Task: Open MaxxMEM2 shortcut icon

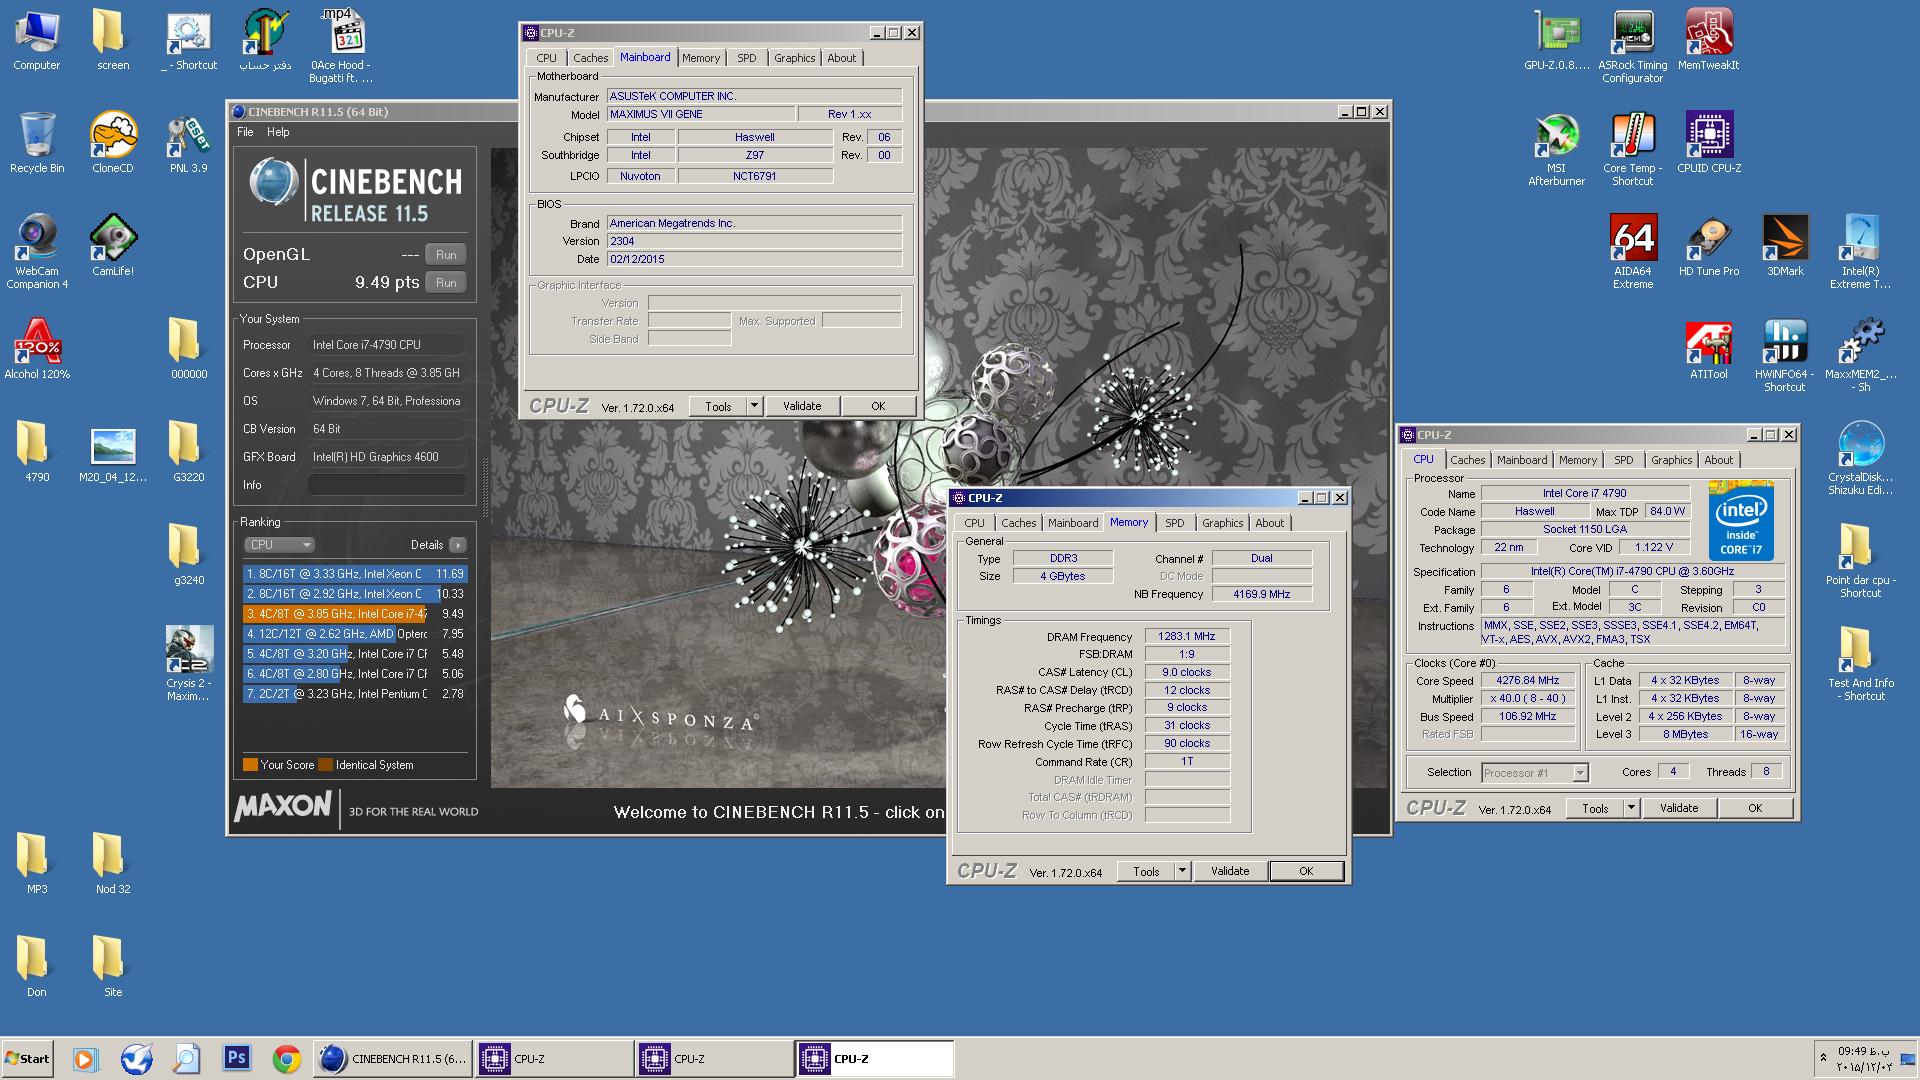Action: [x=1860, y=356]
